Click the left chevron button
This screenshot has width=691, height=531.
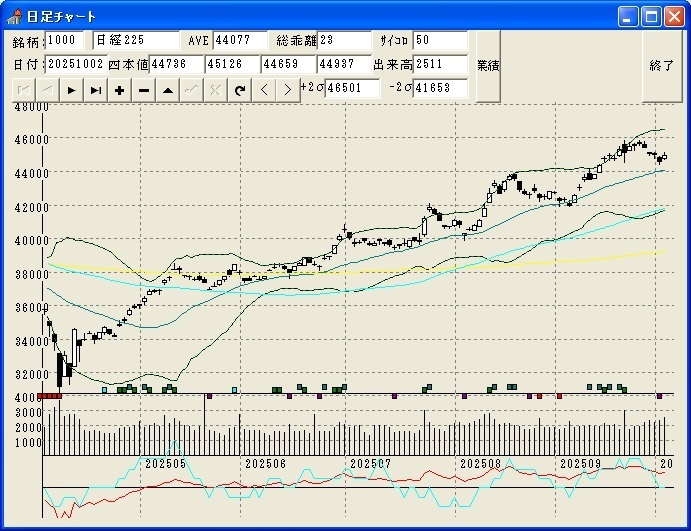click(x=264, y=90)
